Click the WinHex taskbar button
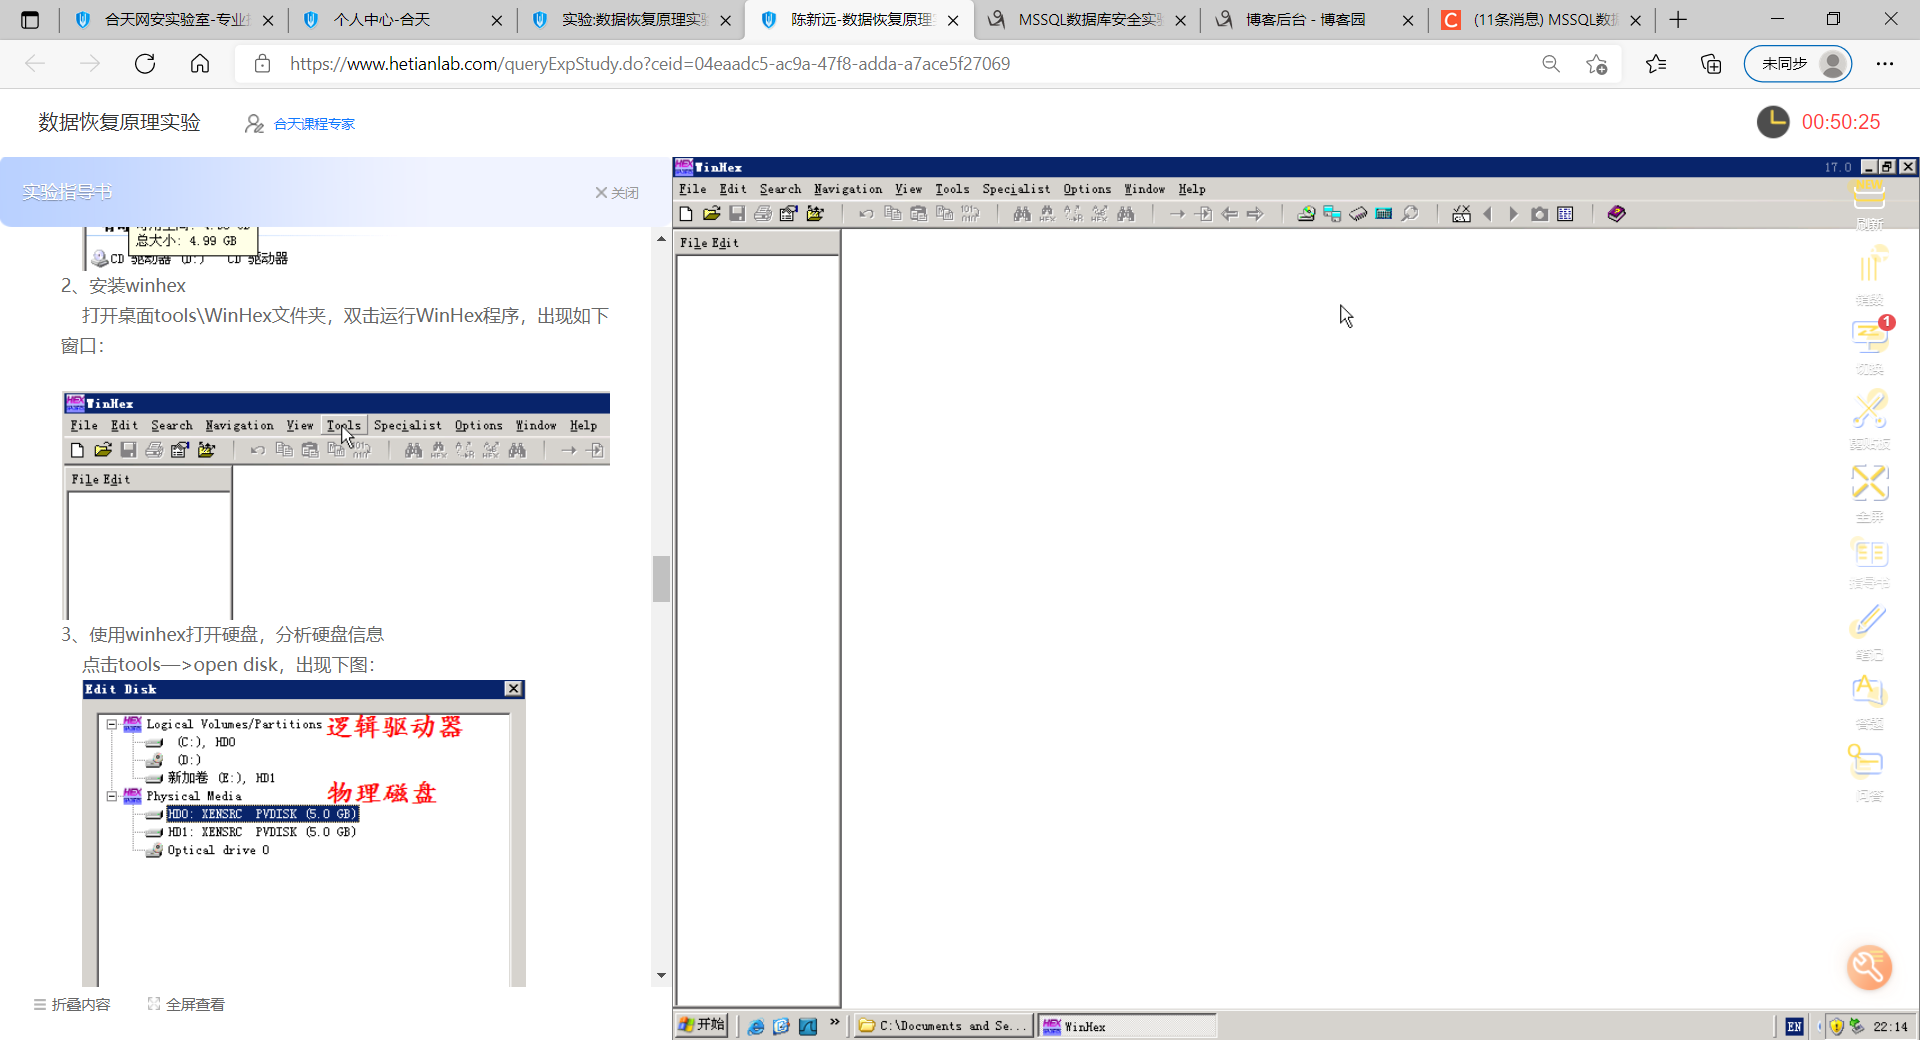 1127,1026
